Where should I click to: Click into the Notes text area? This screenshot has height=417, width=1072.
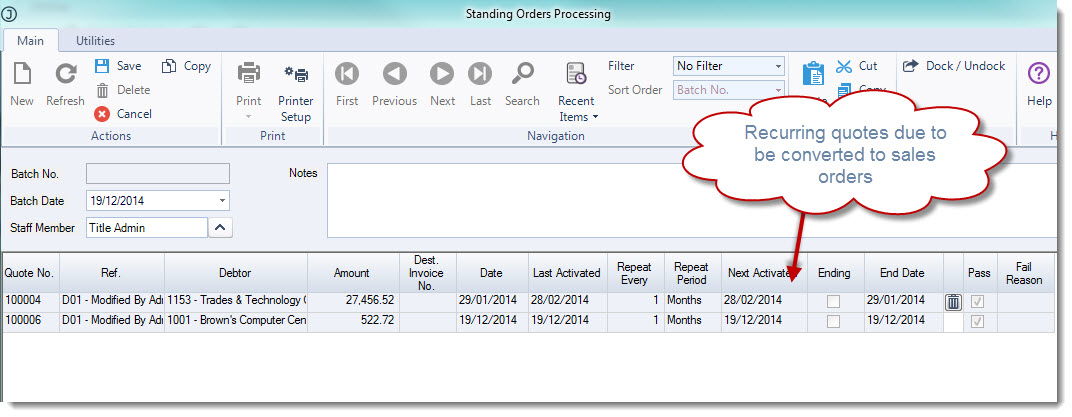click(692, 200)
